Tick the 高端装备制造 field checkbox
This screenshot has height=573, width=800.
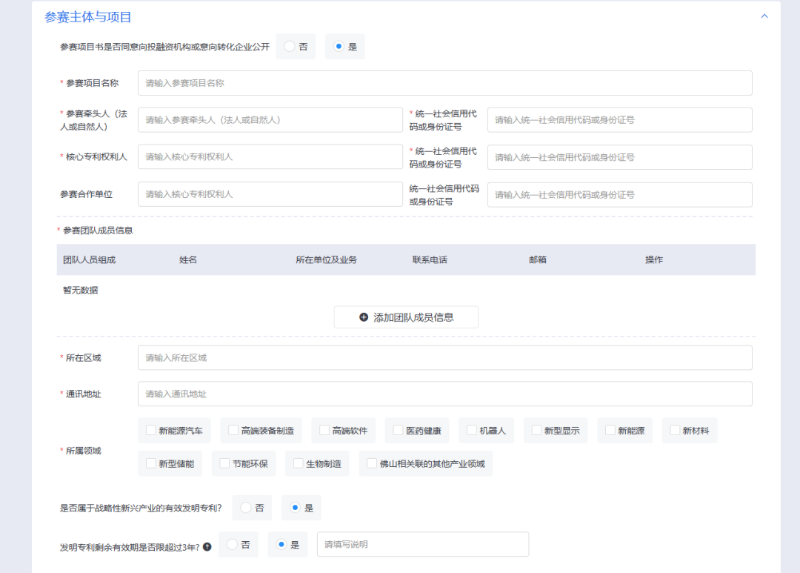[231, 431]
